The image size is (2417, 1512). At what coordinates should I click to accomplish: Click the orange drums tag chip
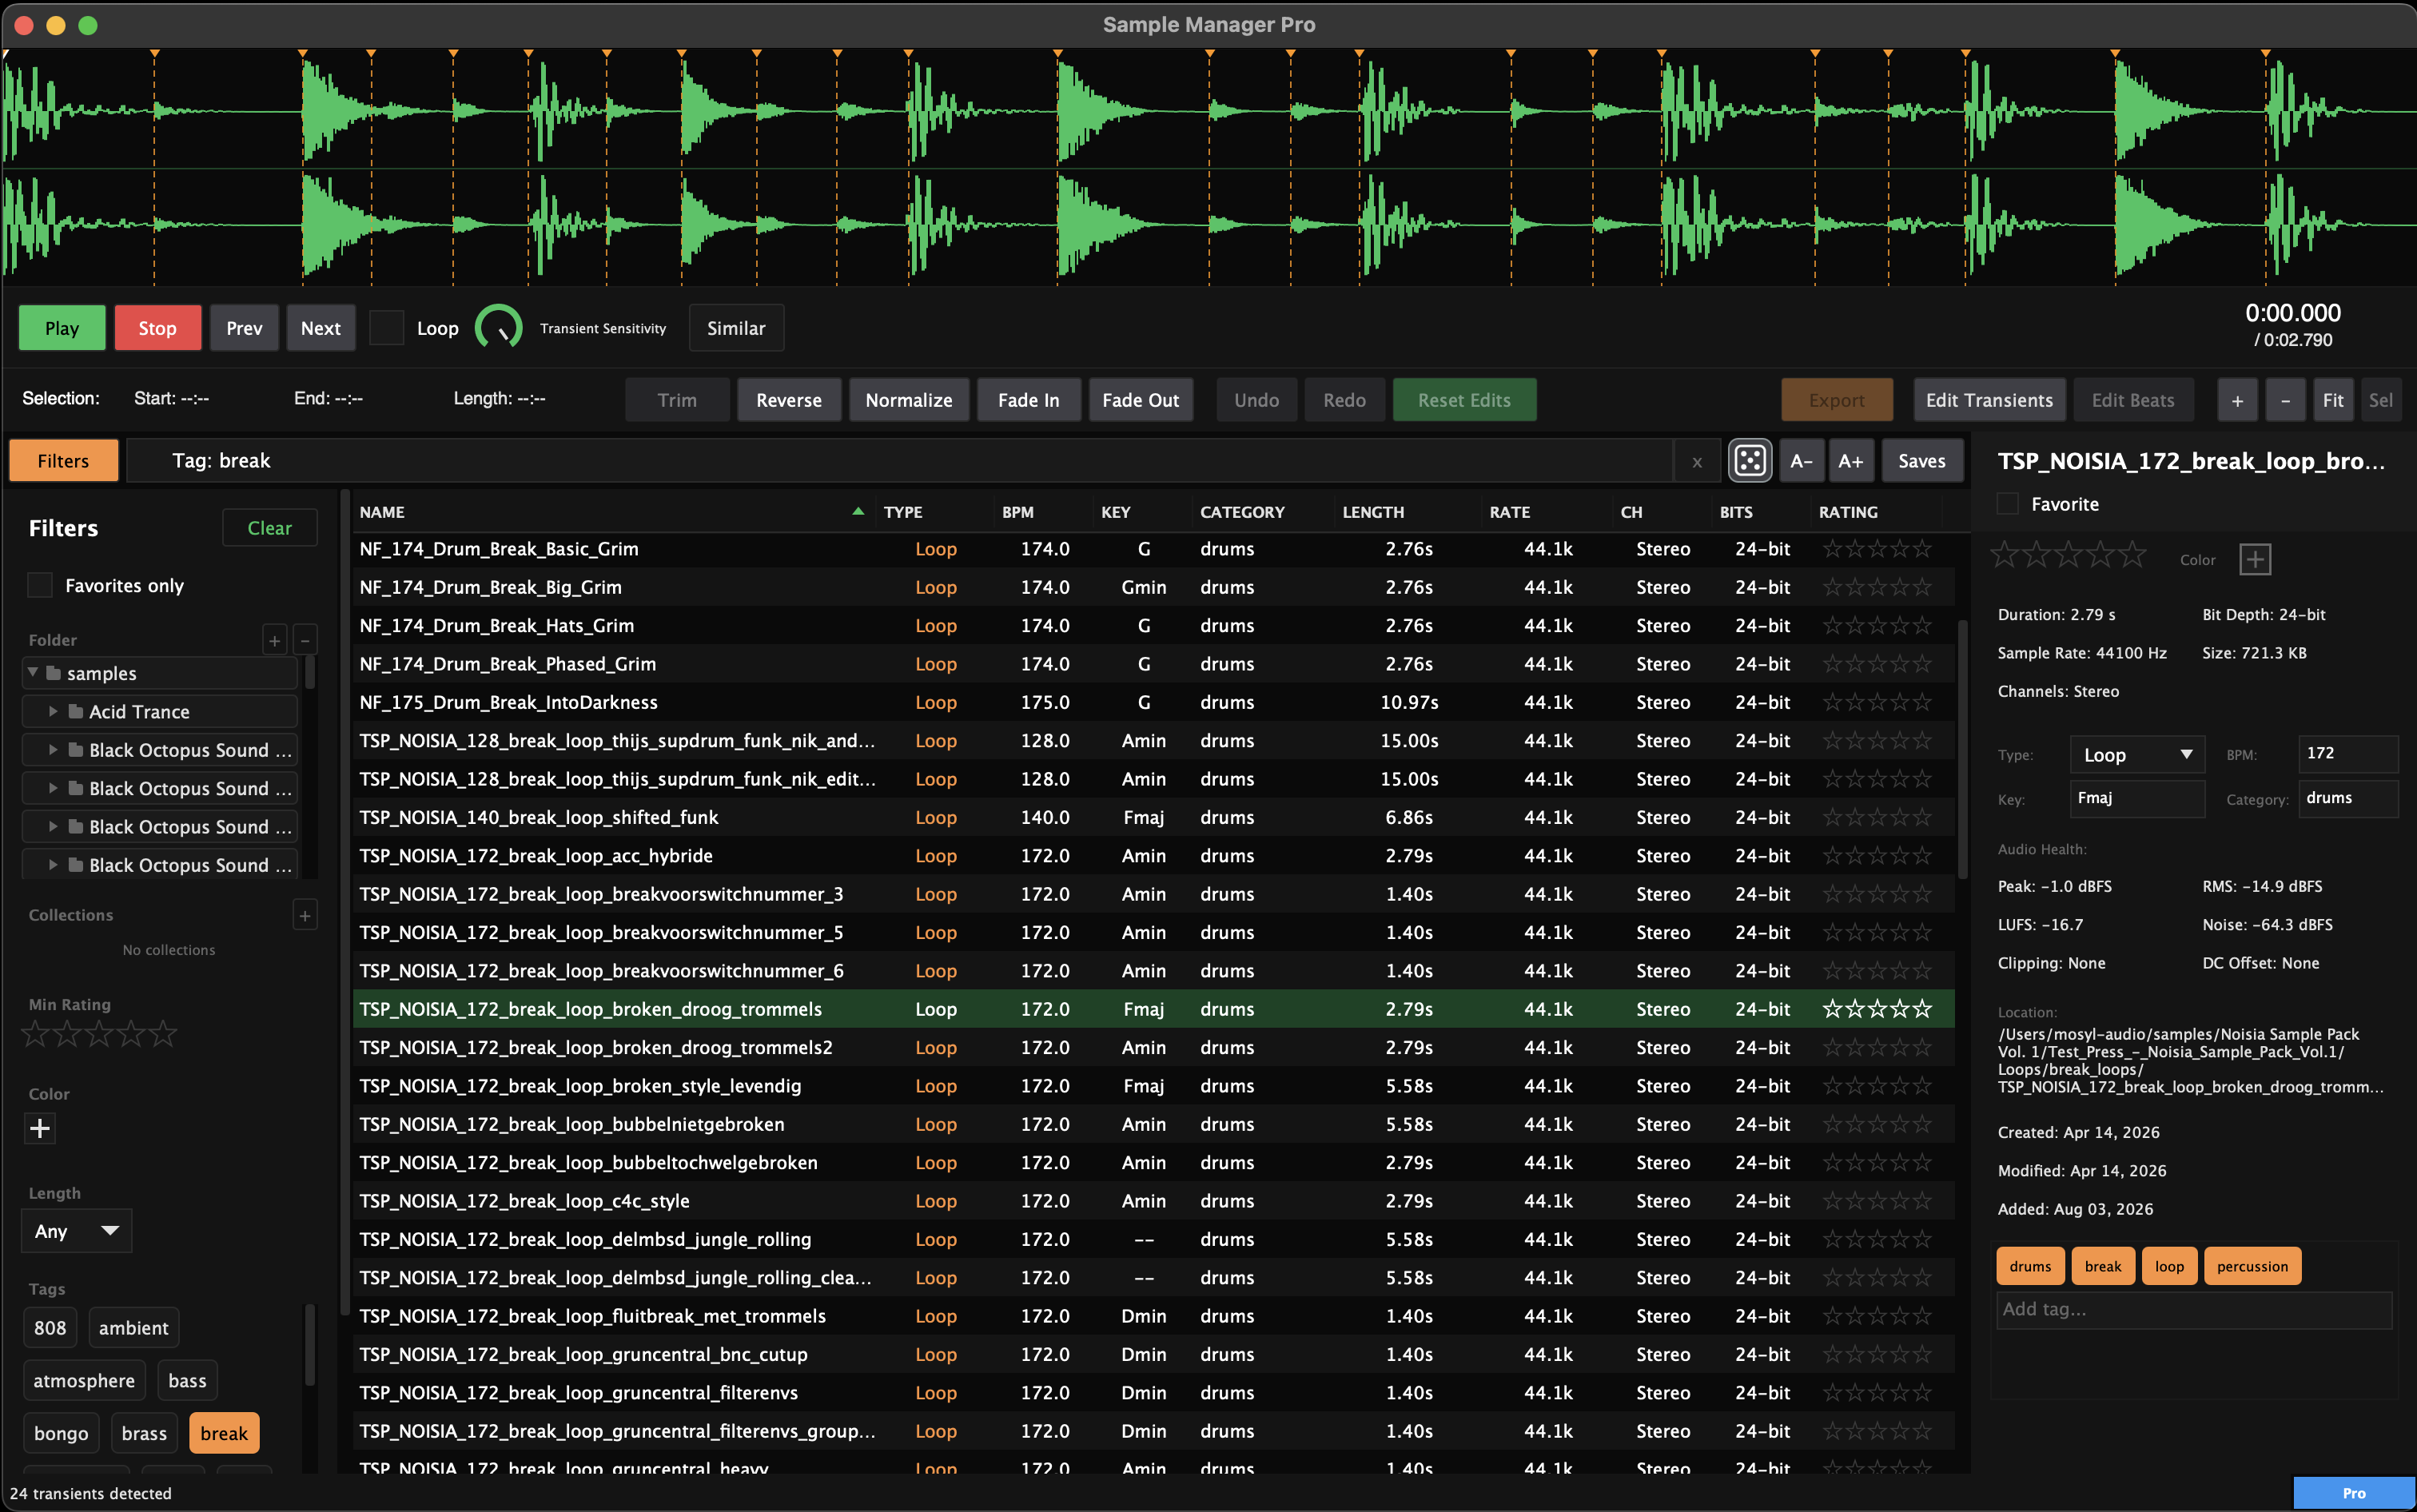coord(2030,1266)
